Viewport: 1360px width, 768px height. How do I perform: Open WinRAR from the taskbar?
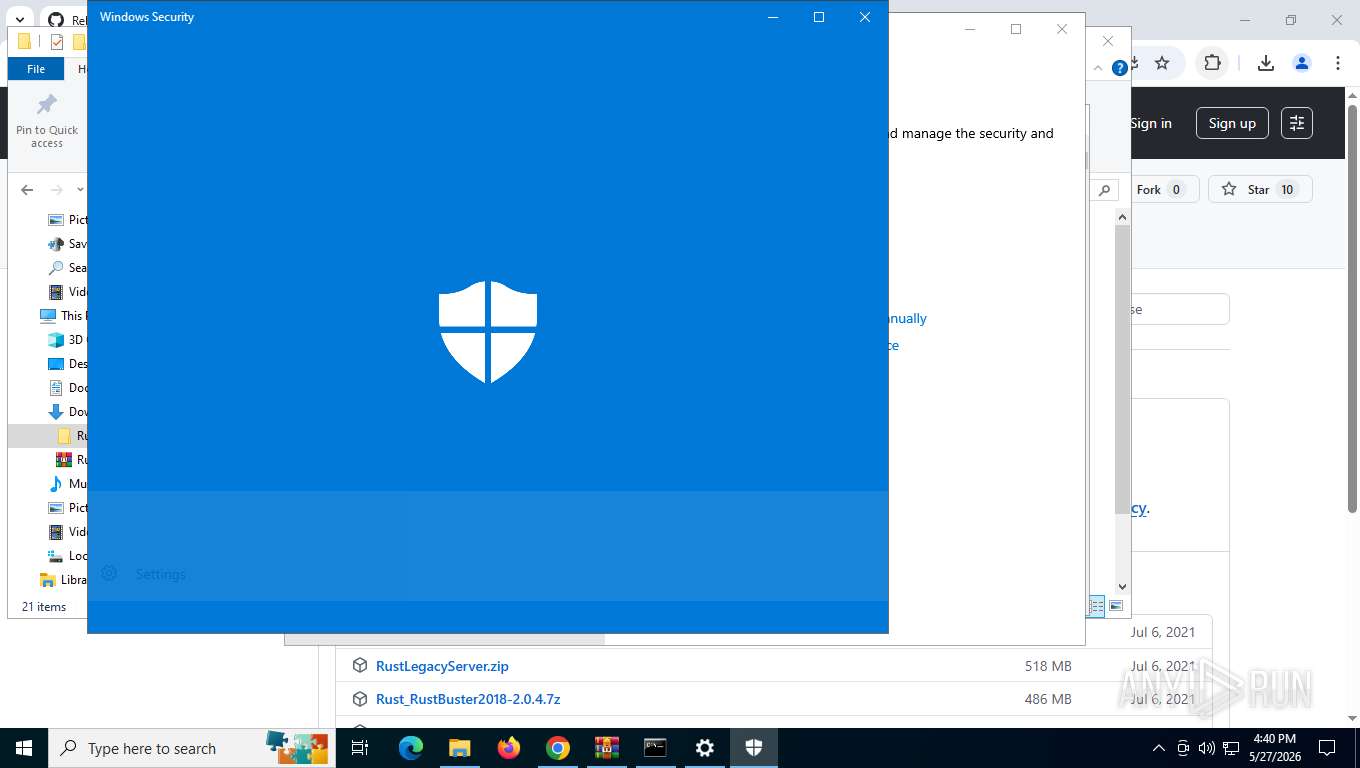606,748
